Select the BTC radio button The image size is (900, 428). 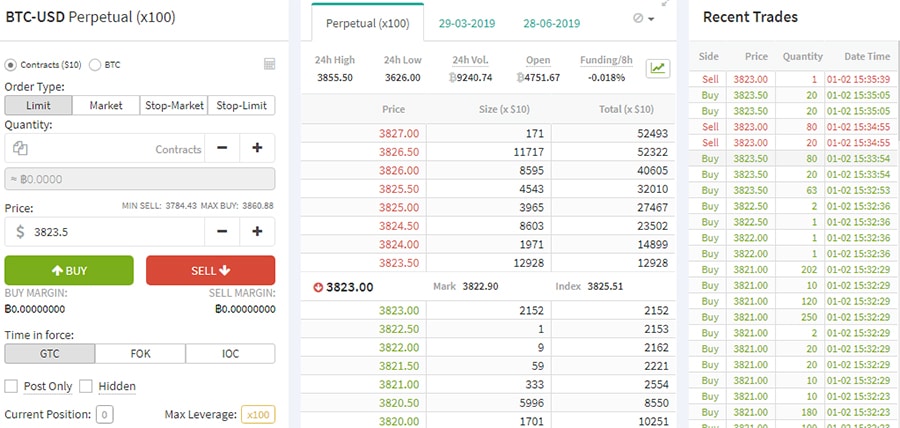click(95, 65)
